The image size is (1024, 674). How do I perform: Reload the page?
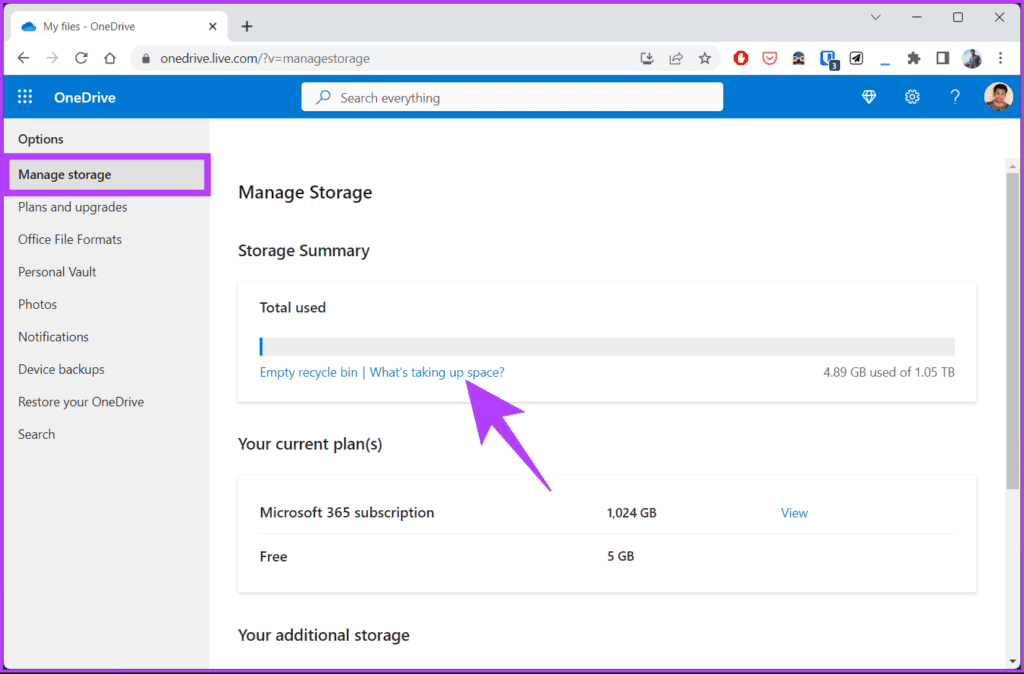[81, 58]
